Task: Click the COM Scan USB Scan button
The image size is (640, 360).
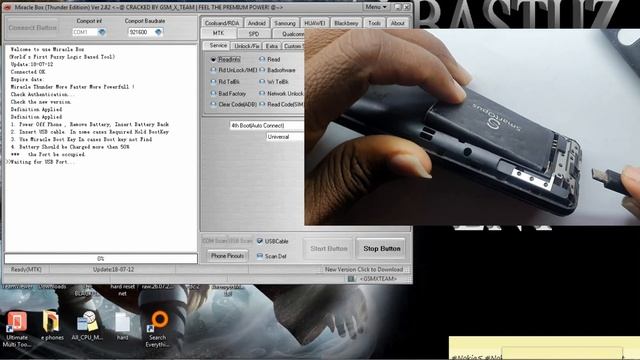Action: tap(227, 241)
